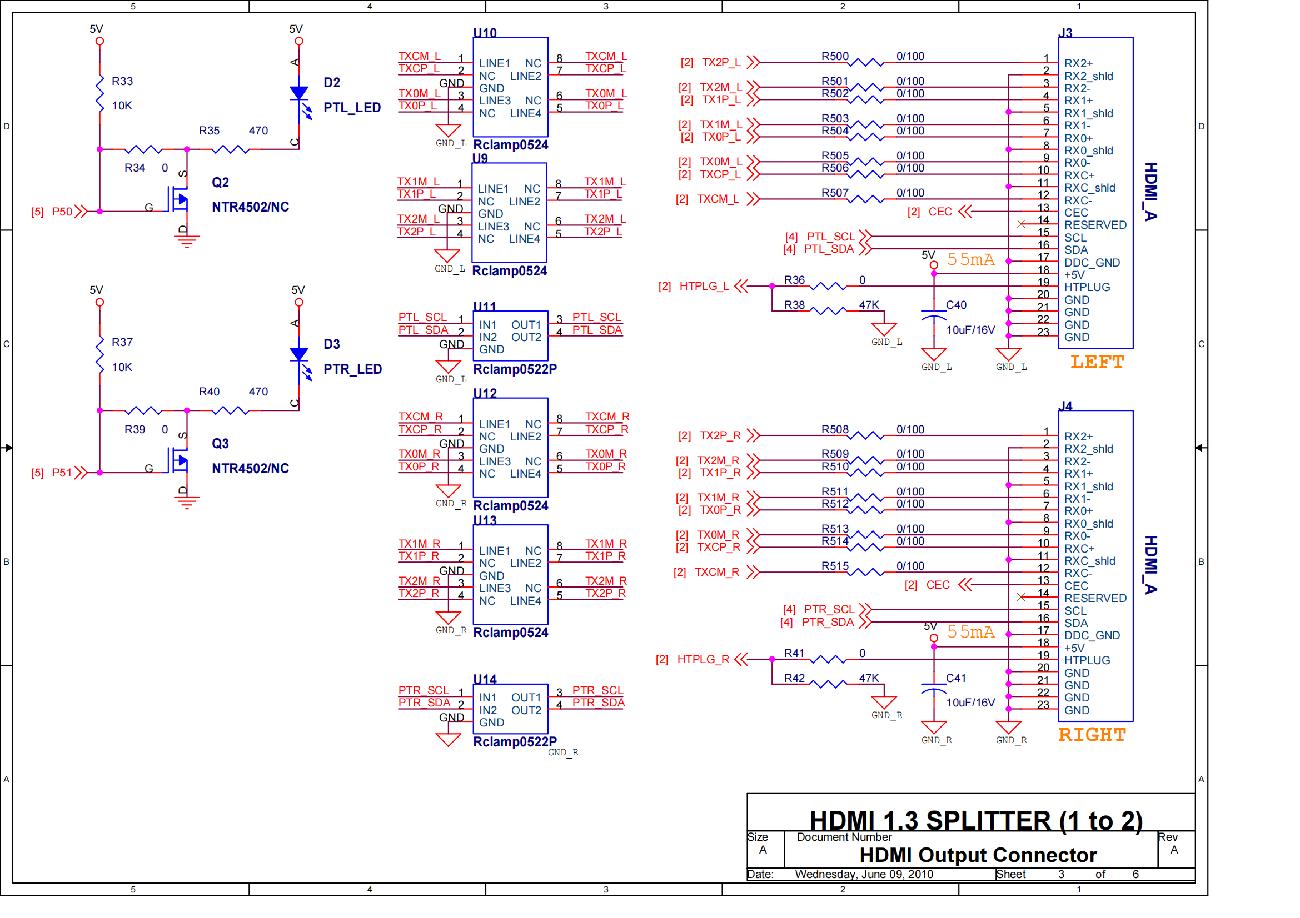
Task: Select the R501 reference designator
Action: (x=835, y=82)
